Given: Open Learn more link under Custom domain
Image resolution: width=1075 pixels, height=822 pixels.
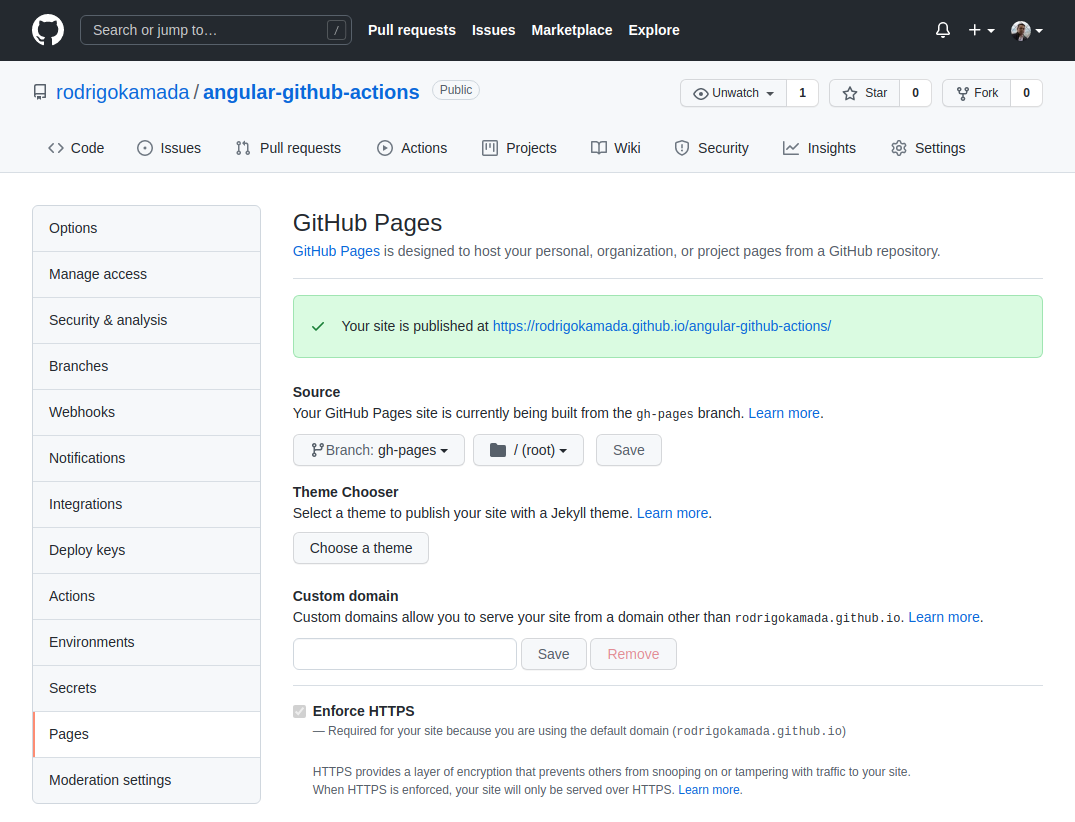Looking at the screenshot, I should [944, 617].
